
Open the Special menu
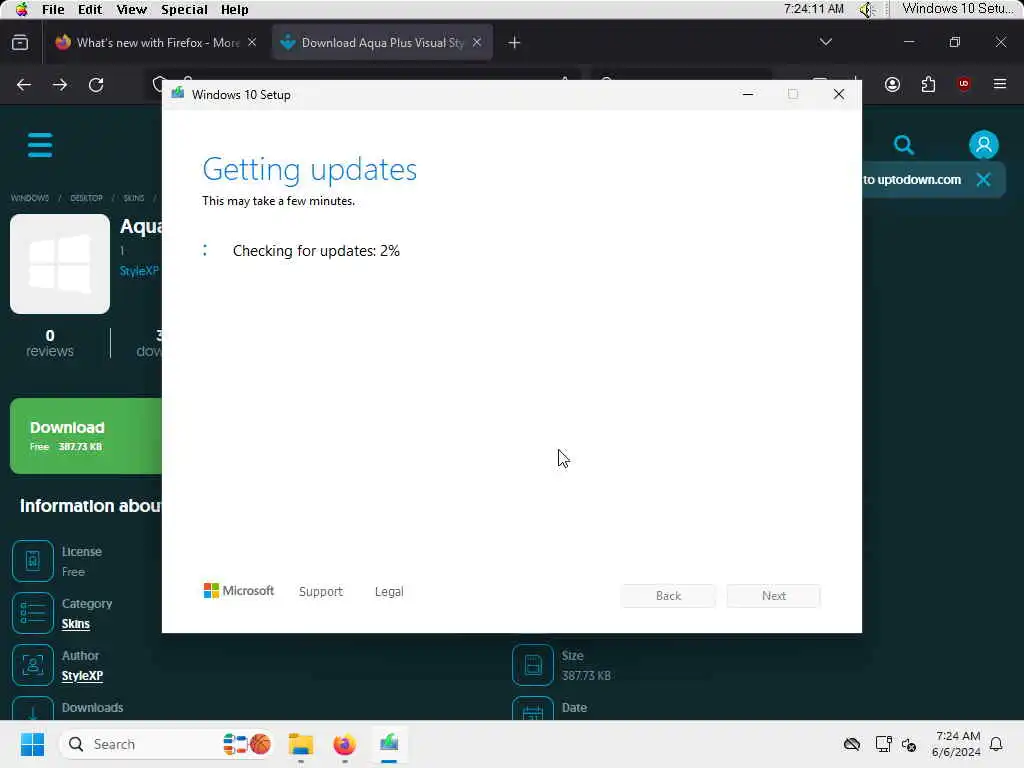(184, 9)
